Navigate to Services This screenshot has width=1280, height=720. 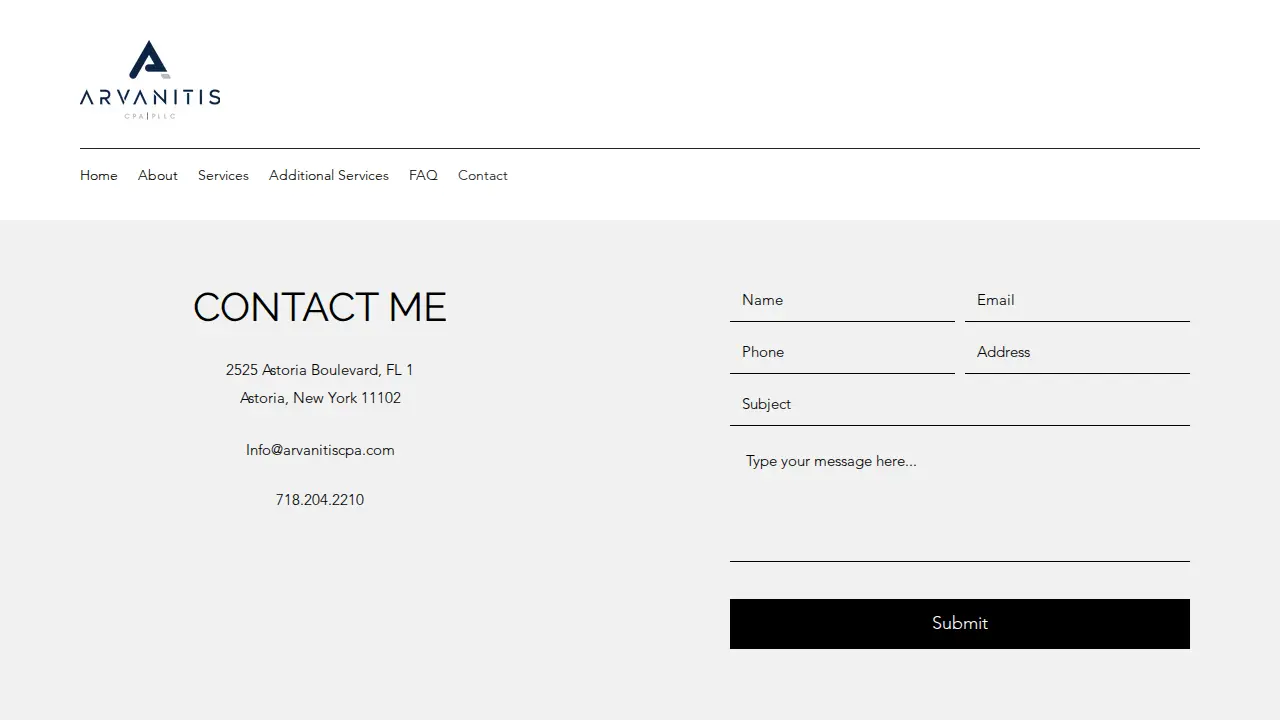pyautogui.click(x=223, y=175)
